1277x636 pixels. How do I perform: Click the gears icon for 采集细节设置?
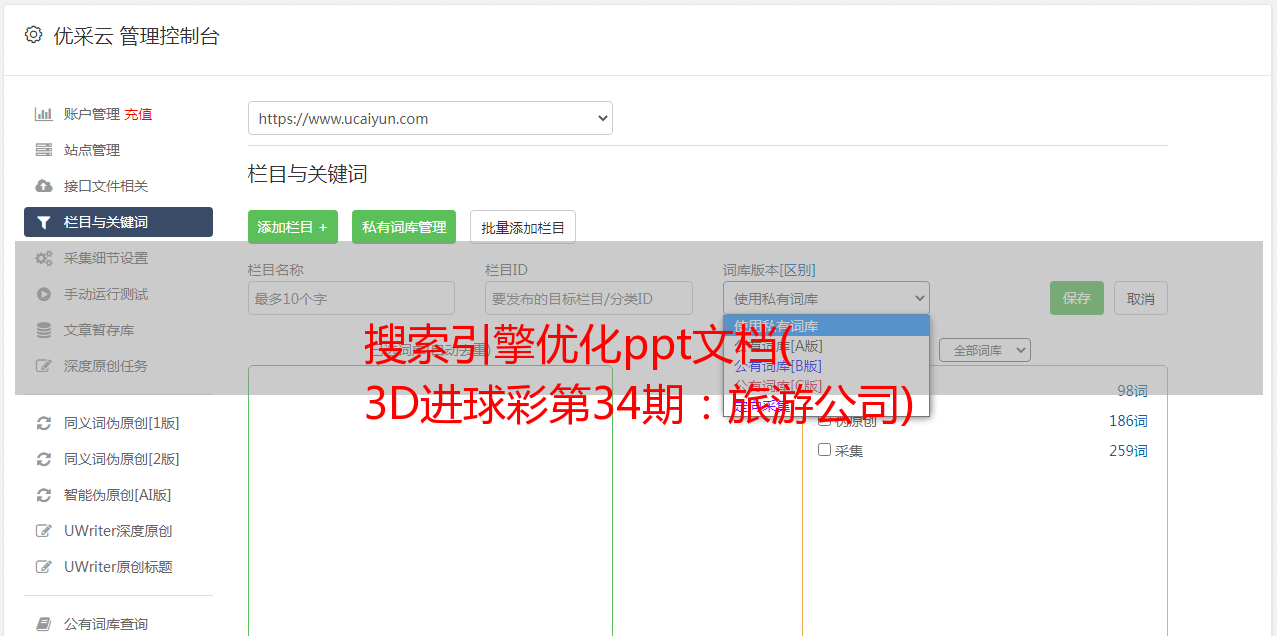[44, 258]
